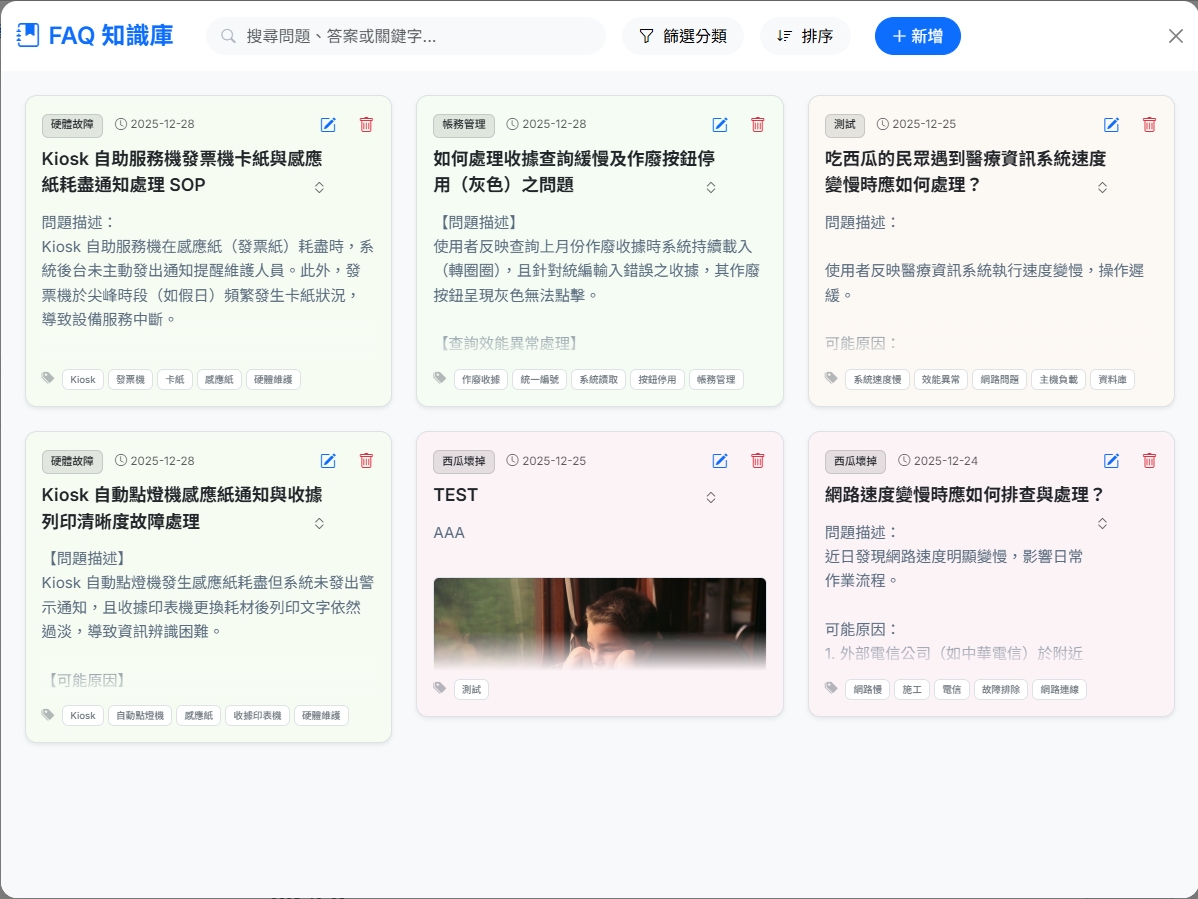Open the 篩選分類 filter menu

(683, 35)
